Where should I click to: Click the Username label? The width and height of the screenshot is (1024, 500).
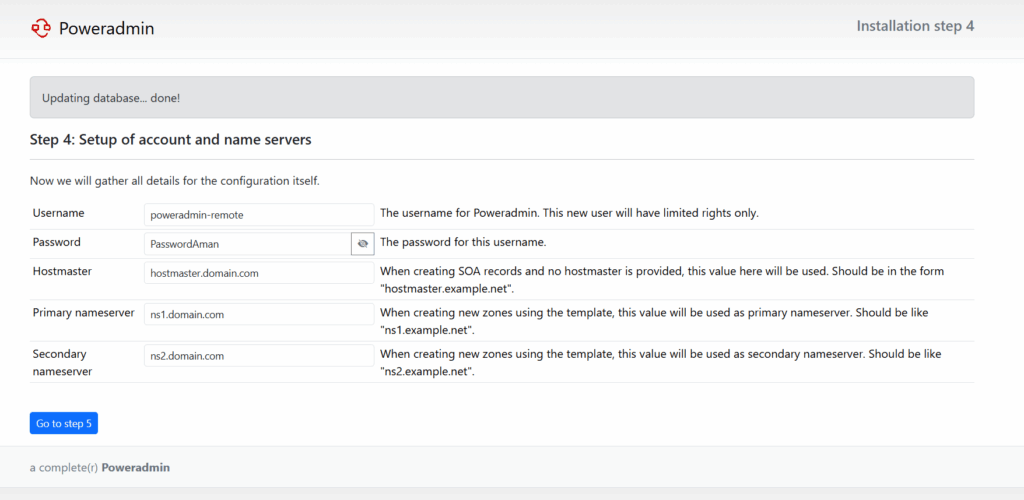58,213
